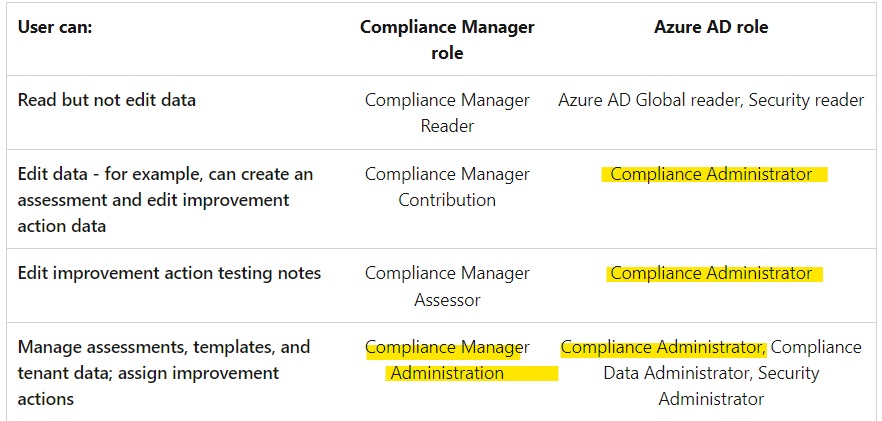Viewport: 882px width, 421px height.
Task: Click the "Azure AD role" column header
Action: click(x=711, y=27)
